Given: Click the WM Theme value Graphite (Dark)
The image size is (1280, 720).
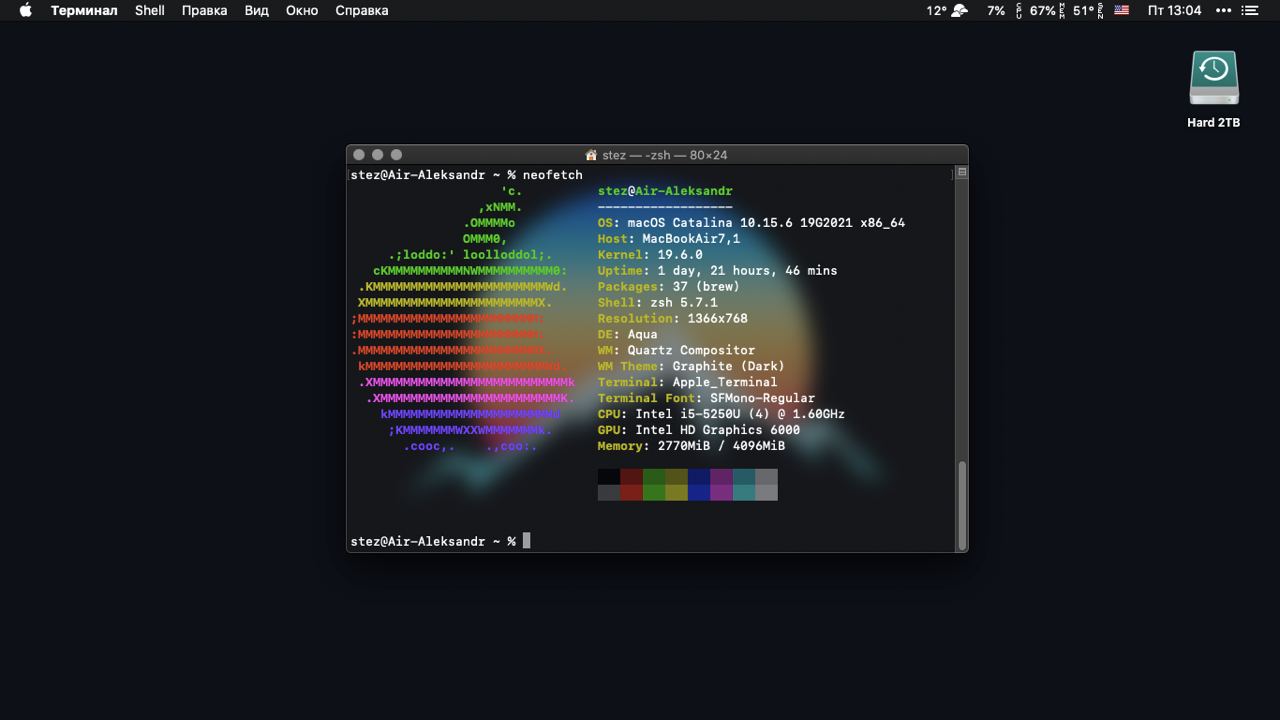Looking at the screenshot, I should [x=729, y=367].
